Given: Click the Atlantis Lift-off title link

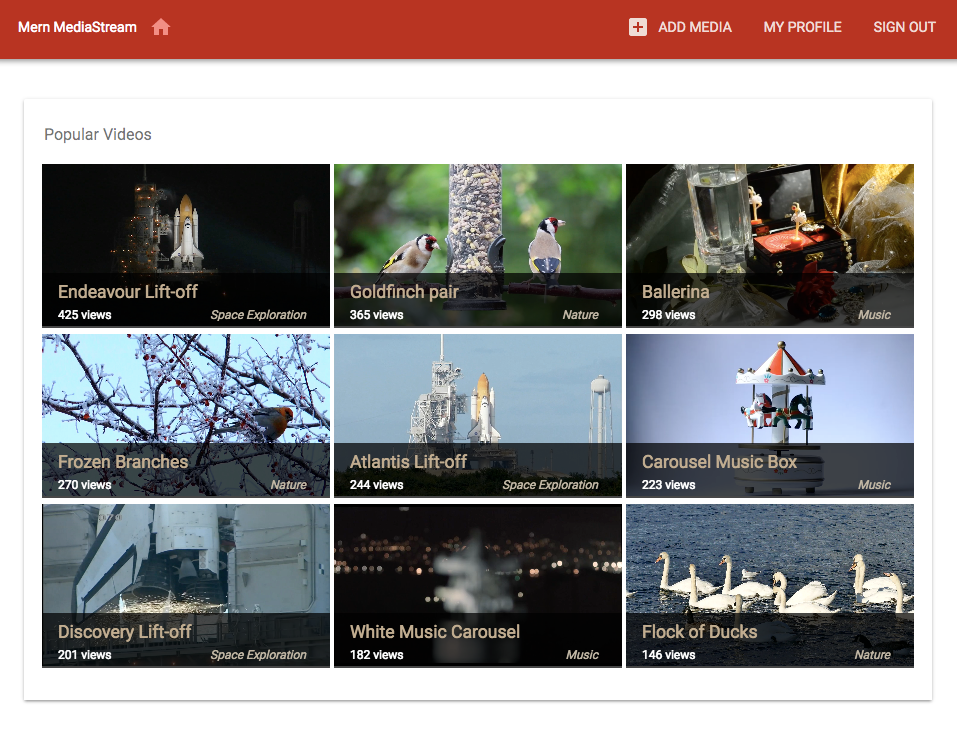Looking at the screenshot, I should click(x=408, y=462).
